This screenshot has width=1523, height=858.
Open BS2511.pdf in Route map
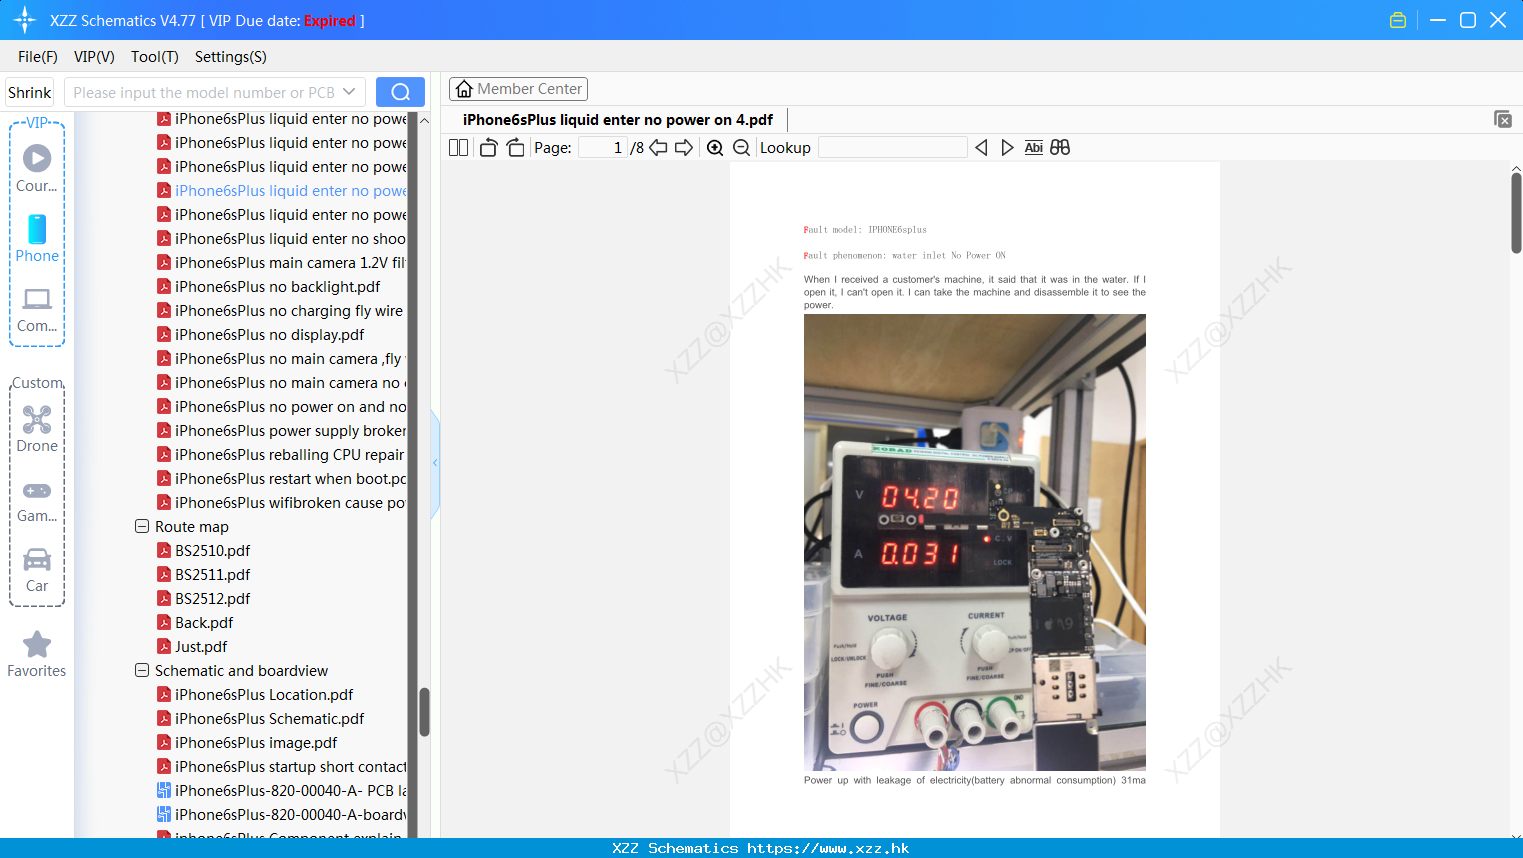coord(203,575)
